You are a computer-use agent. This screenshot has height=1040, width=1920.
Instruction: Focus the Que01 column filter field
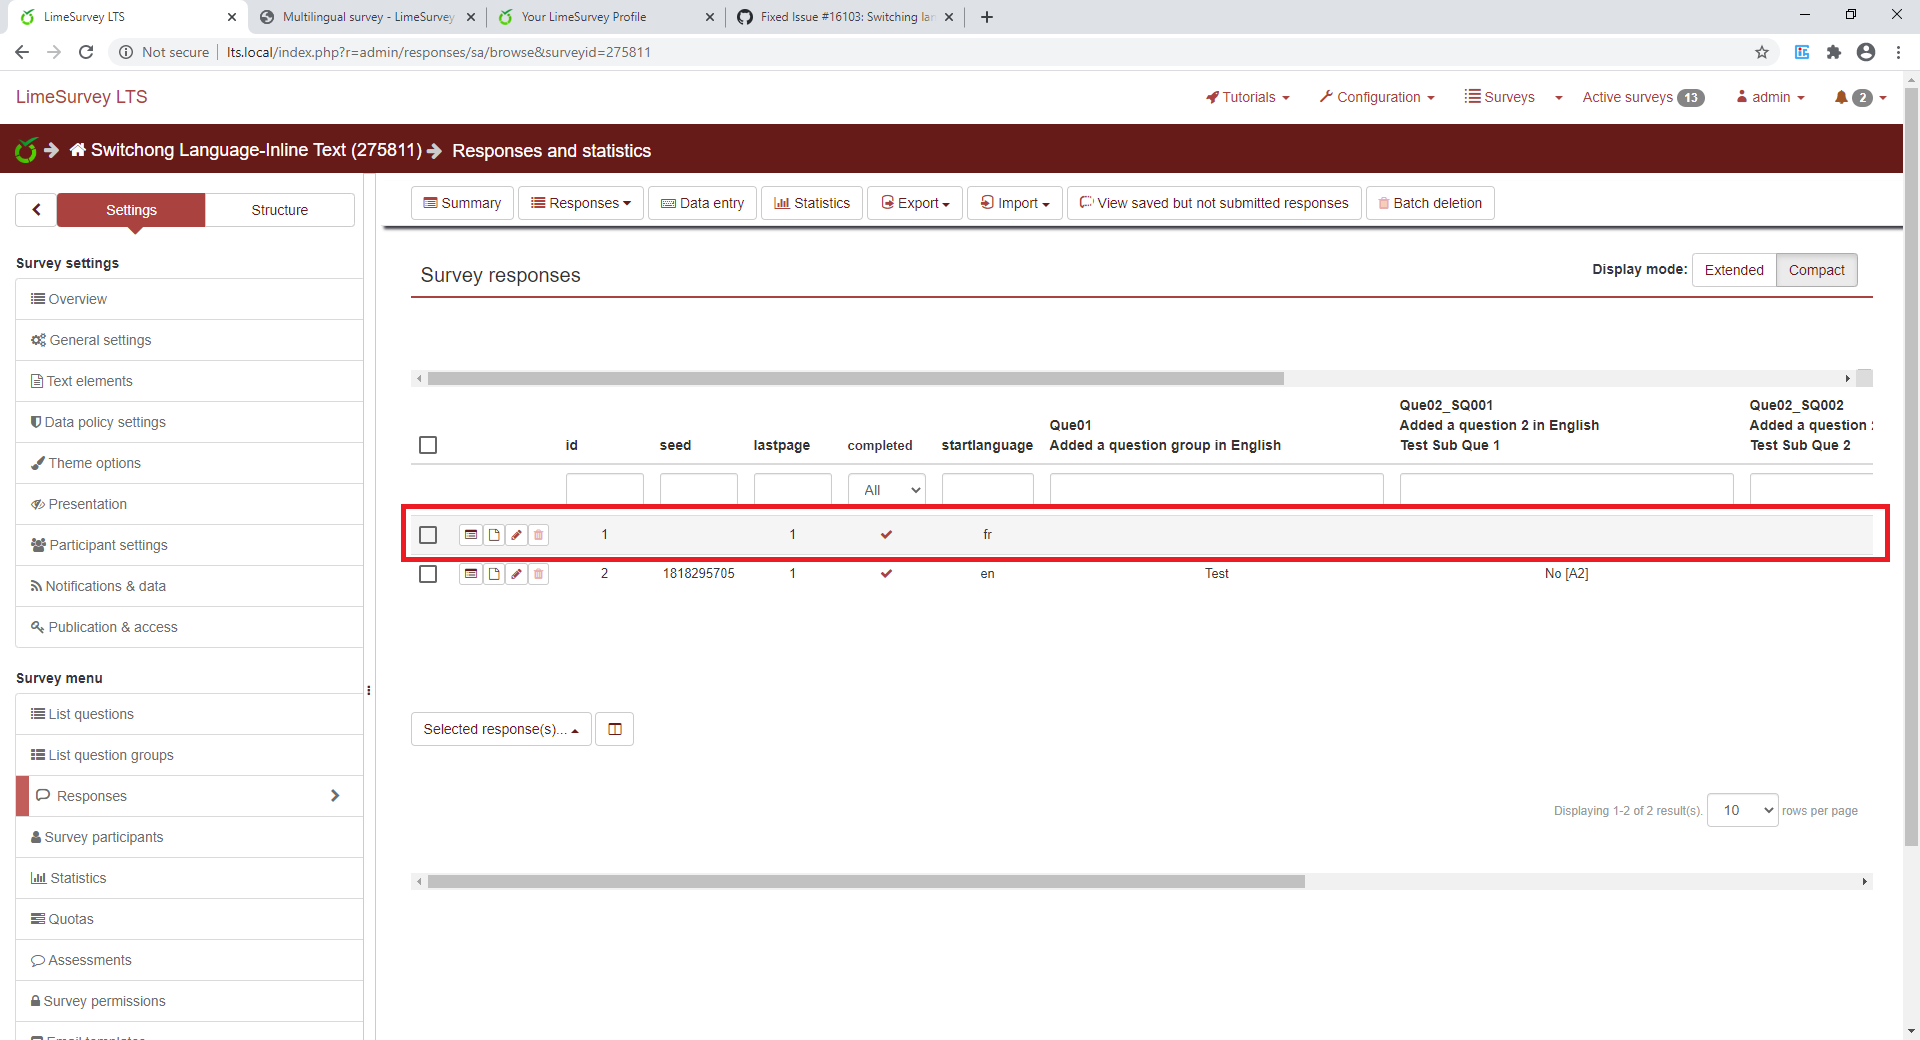[1216, 490]
